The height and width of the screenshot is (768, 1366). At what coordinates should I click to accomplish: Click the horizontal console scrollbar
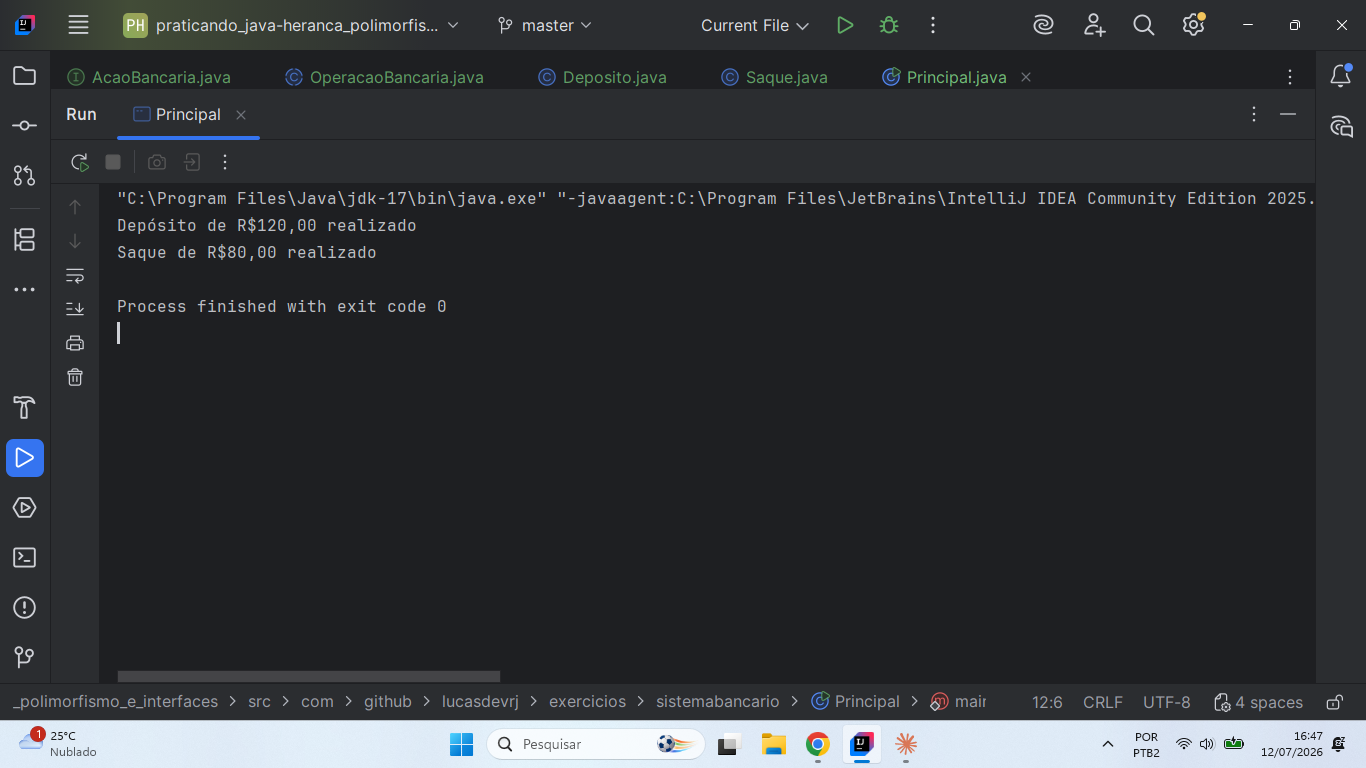[x=309, y=677]
